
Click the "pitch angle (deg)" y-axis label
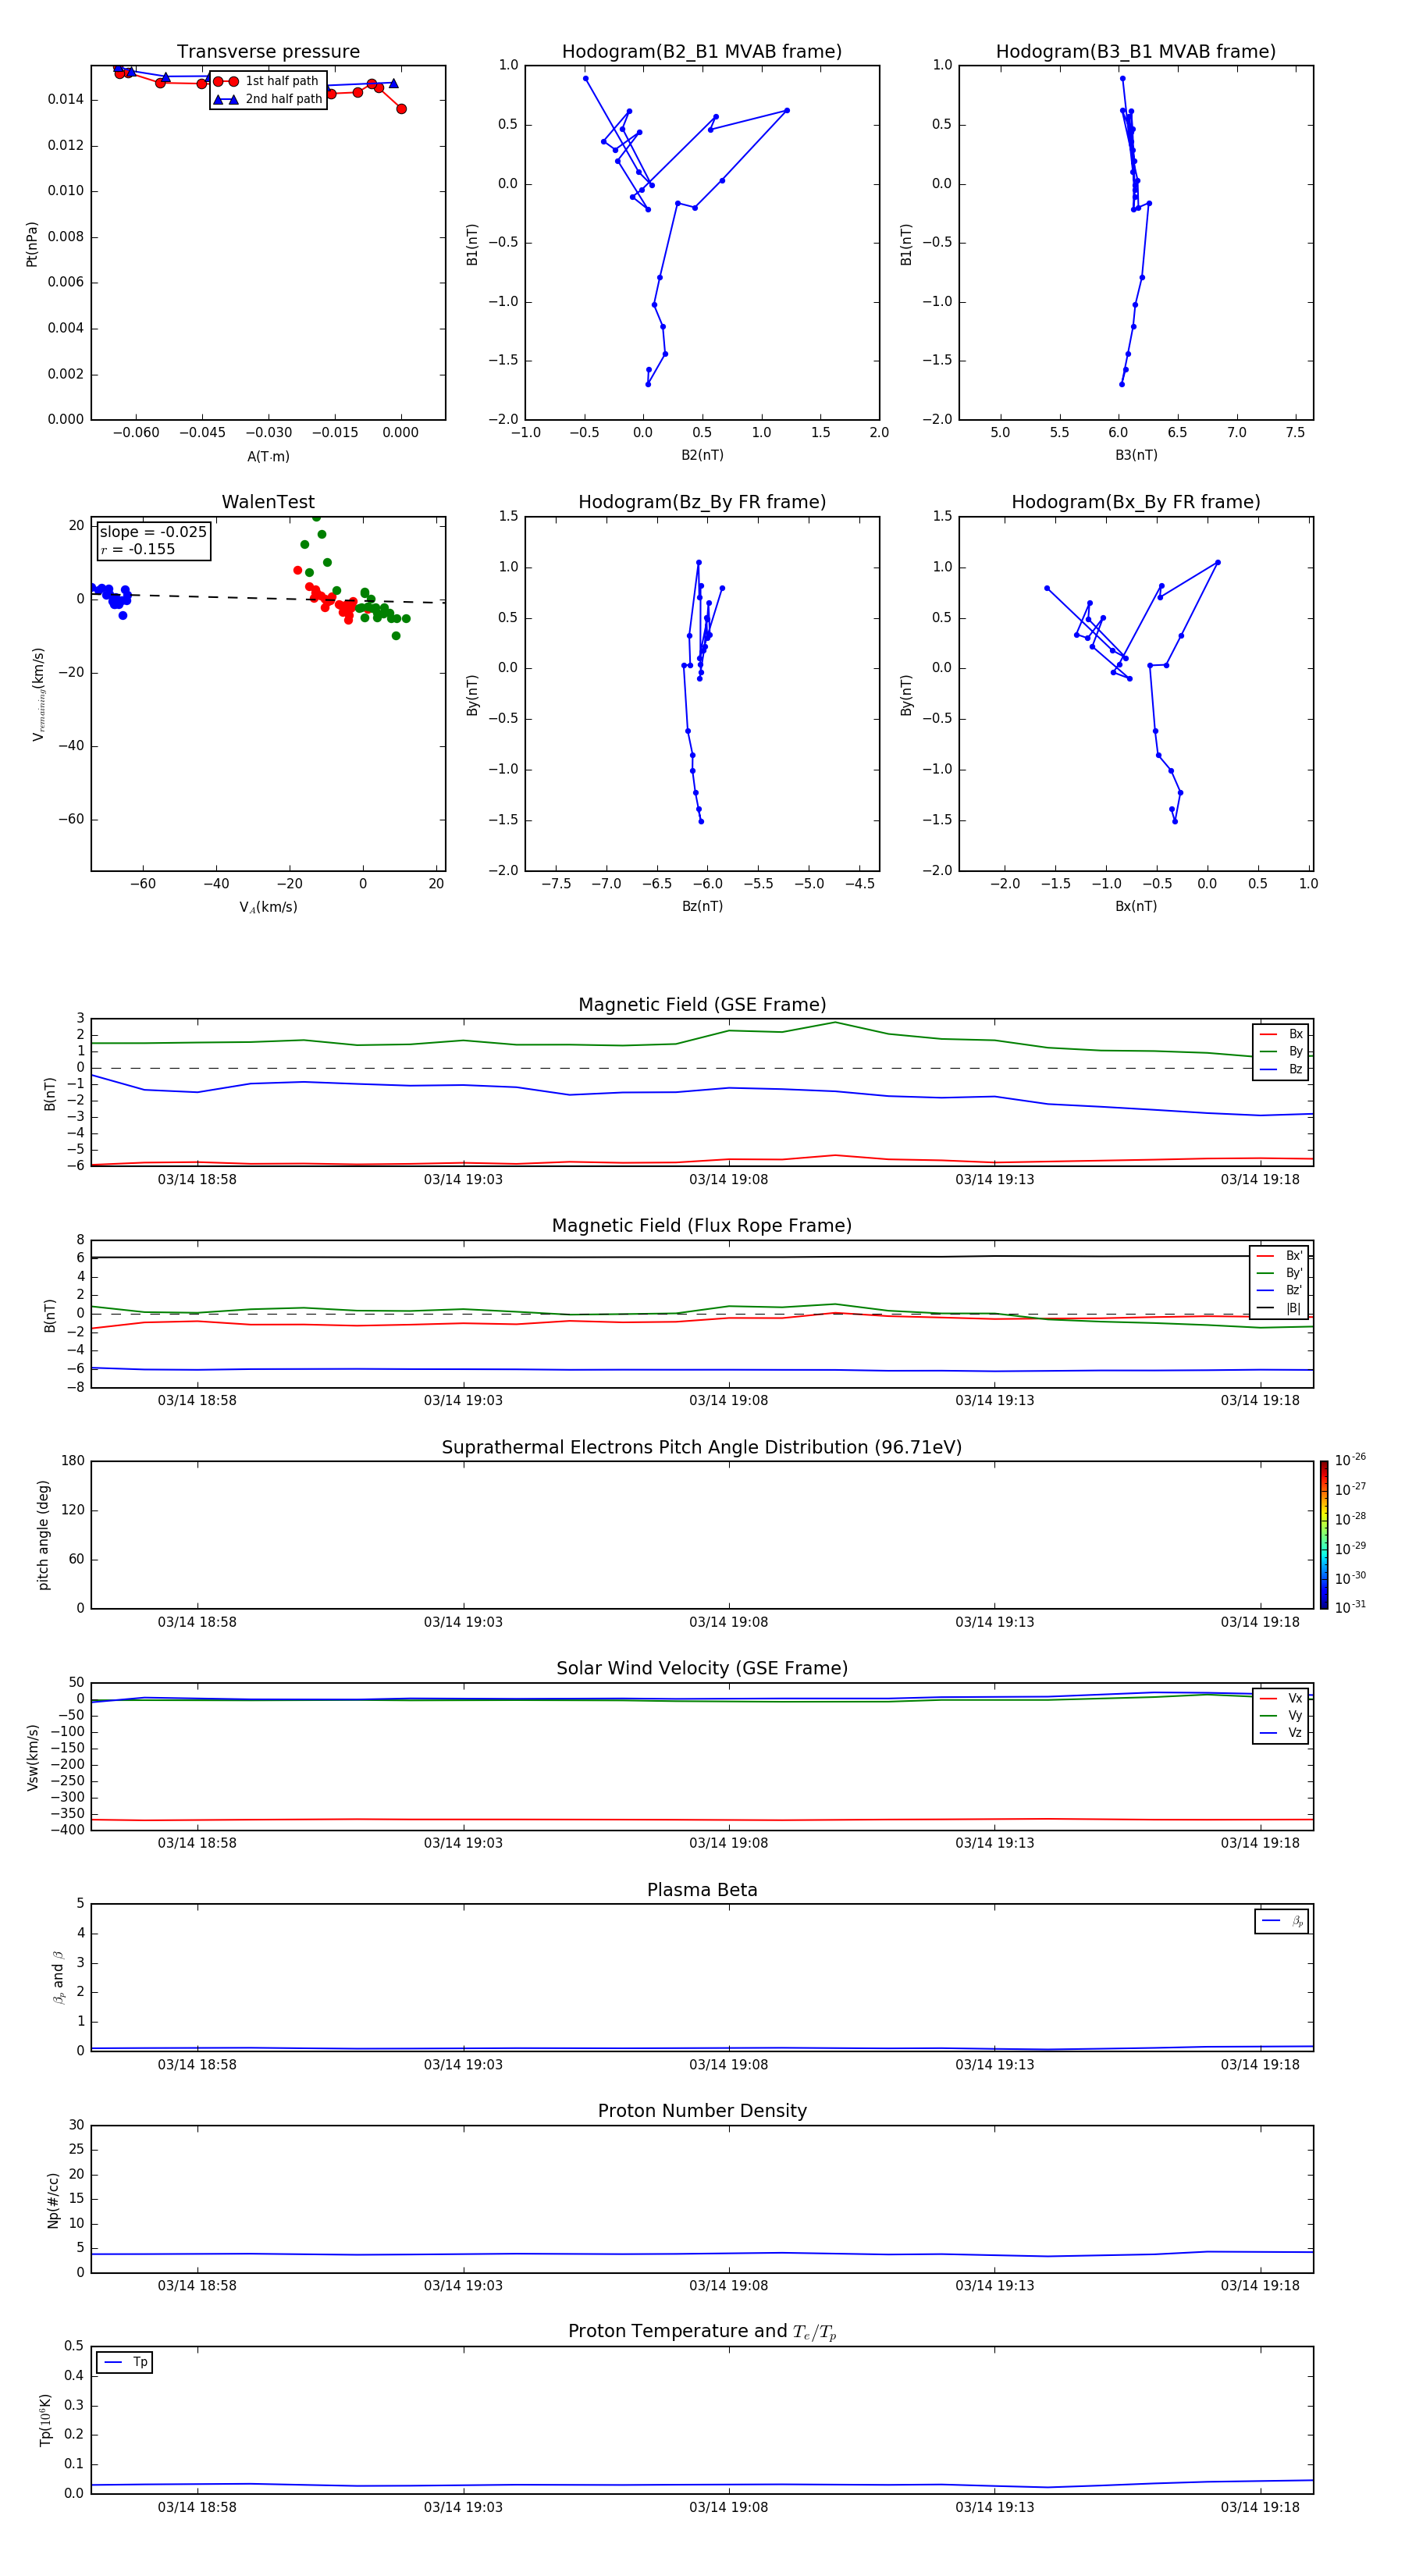43,1535
